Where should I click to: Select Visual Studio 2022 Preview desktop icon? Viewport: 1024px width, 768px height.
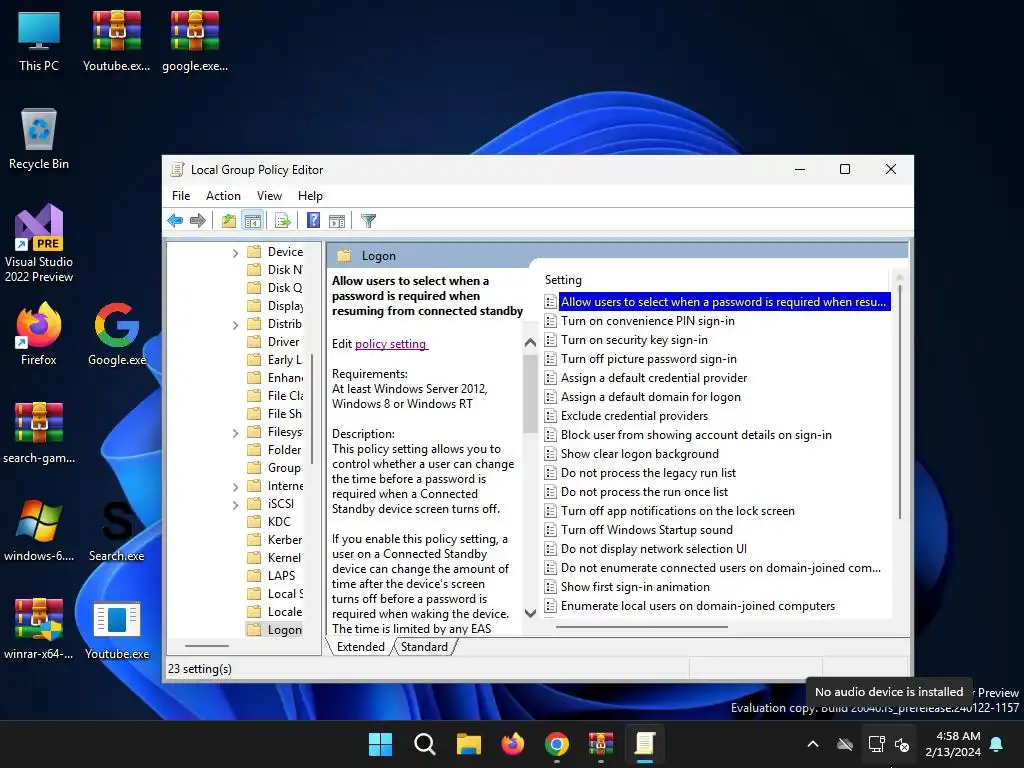tap(39, 244)
